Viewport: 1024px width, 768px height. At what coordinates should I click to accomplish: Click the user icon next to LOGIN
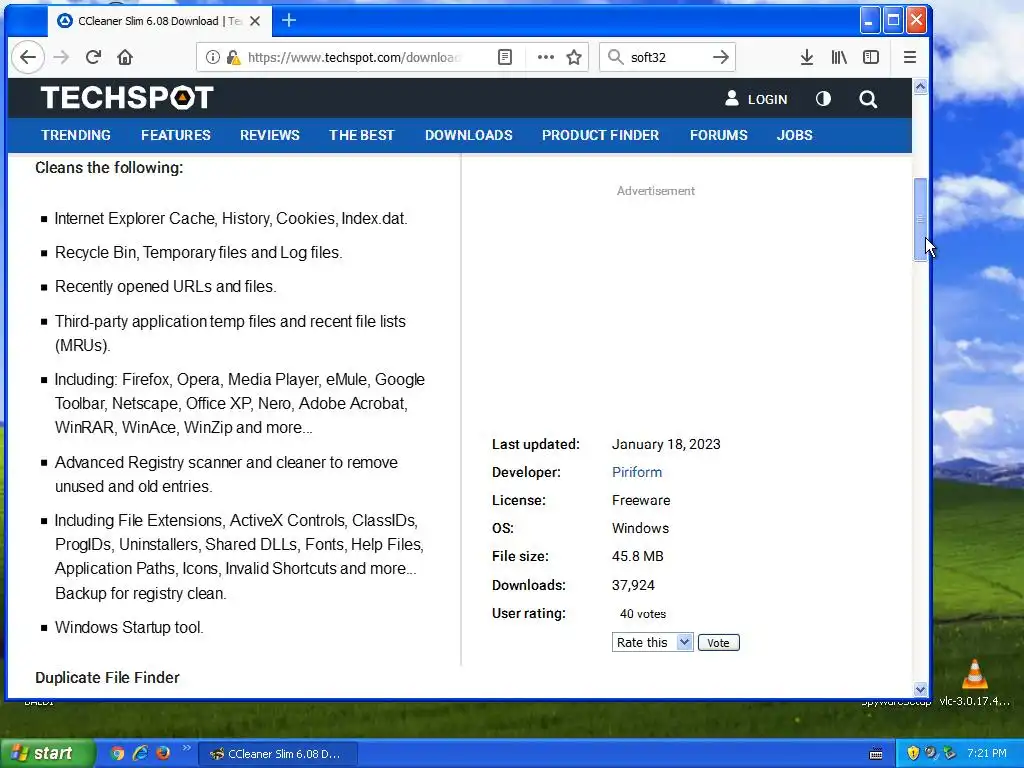pyautogui.click(x=731, y=99)
